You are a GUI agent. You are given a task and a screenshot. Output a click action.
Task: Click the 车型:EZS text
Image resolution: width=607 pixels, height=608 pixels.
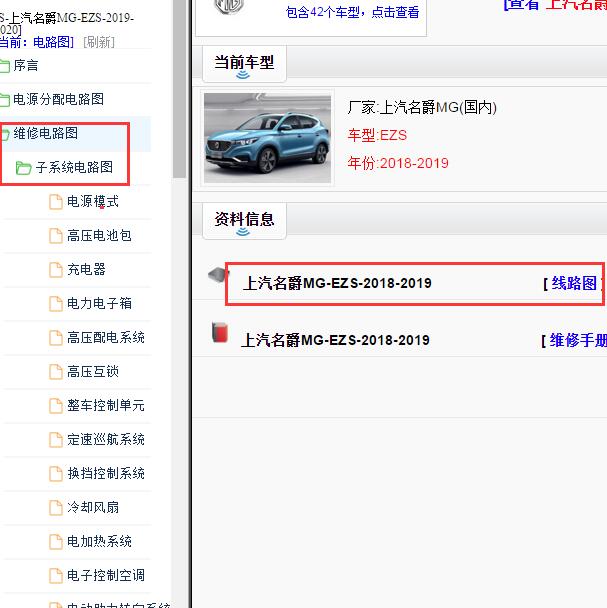pos(377,135)
